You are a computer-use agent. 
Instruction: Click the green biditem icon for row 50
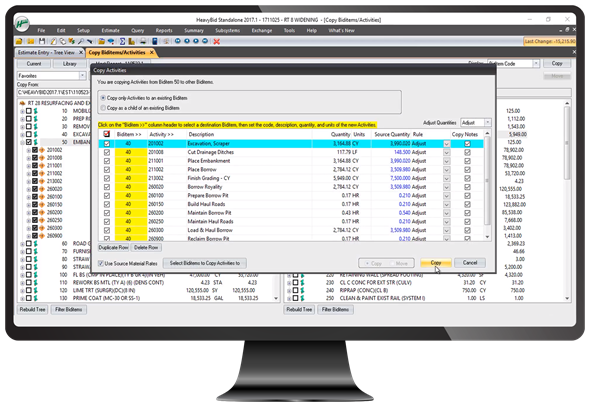(x=36, y=142)
